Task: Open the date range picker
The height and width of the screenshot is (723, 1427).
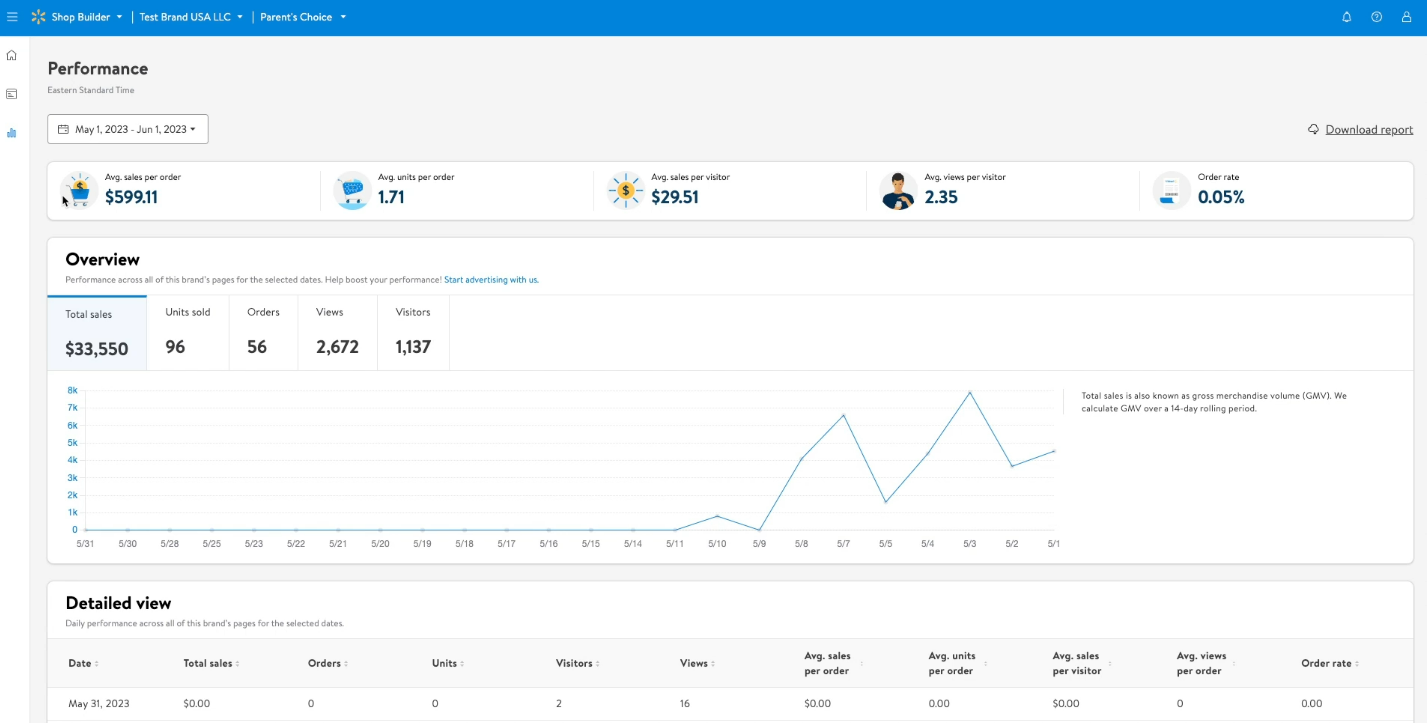Action: click(128, 129)
